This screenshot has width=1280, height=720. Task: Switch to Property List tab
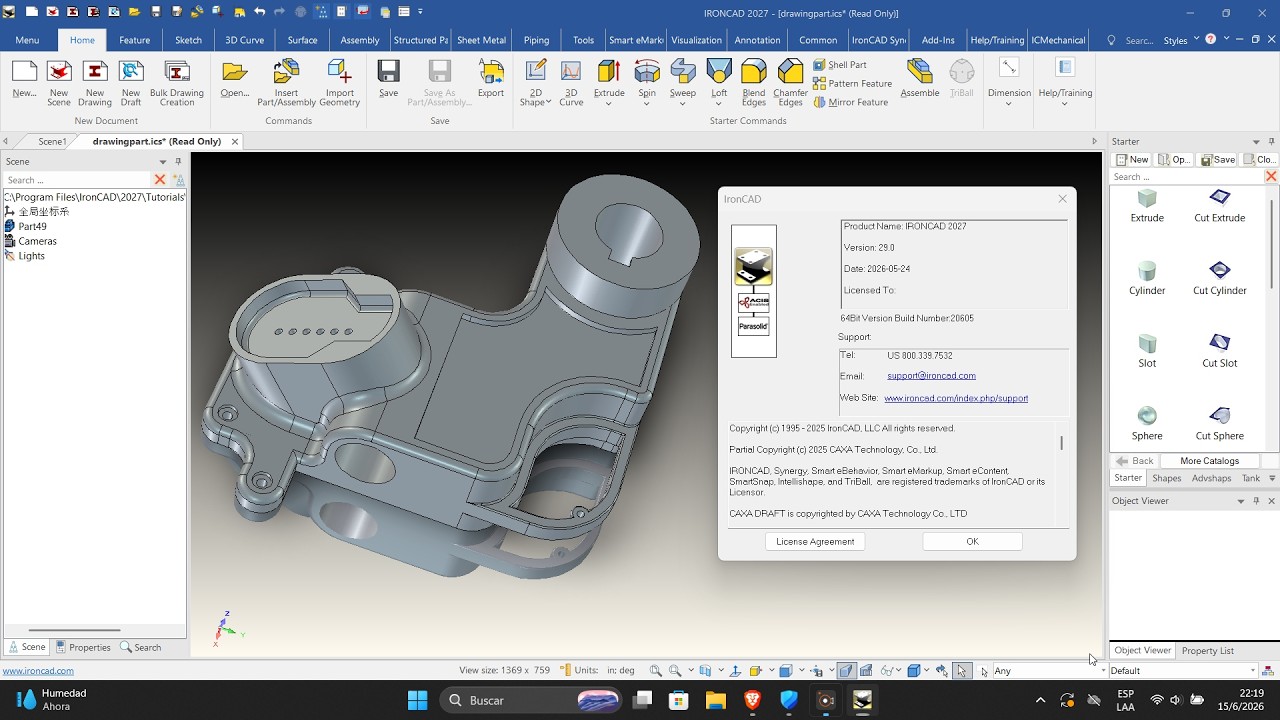1207,650
